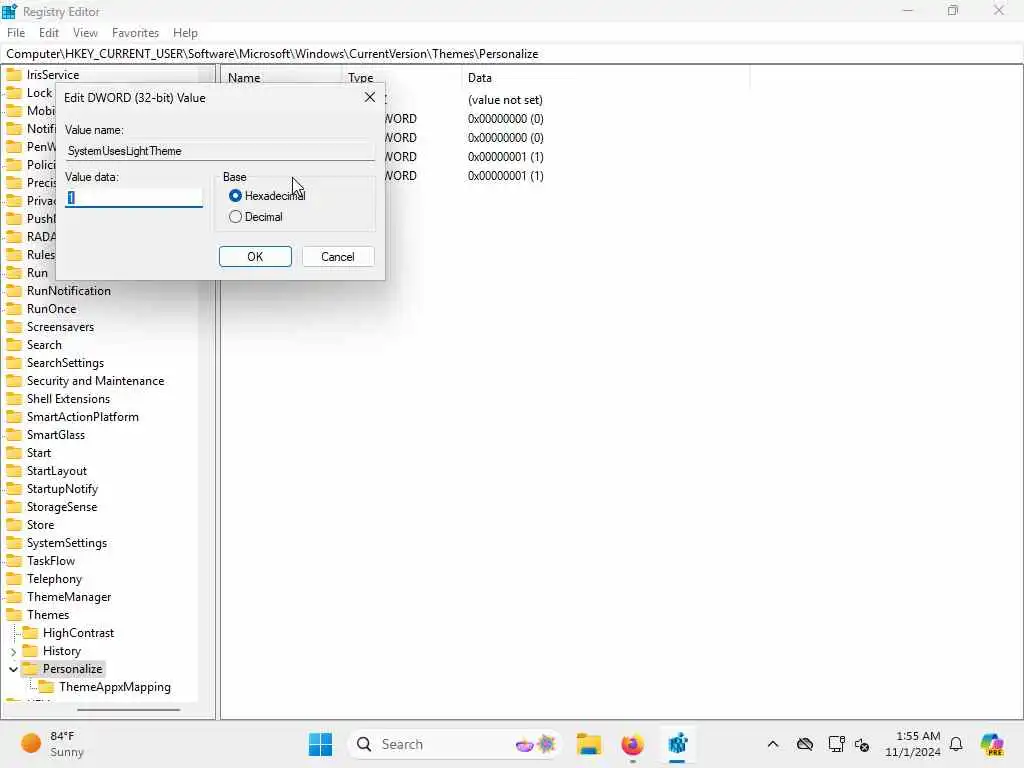Click the Value data input field
This screenshot has width=1024, height=768.
134,197
